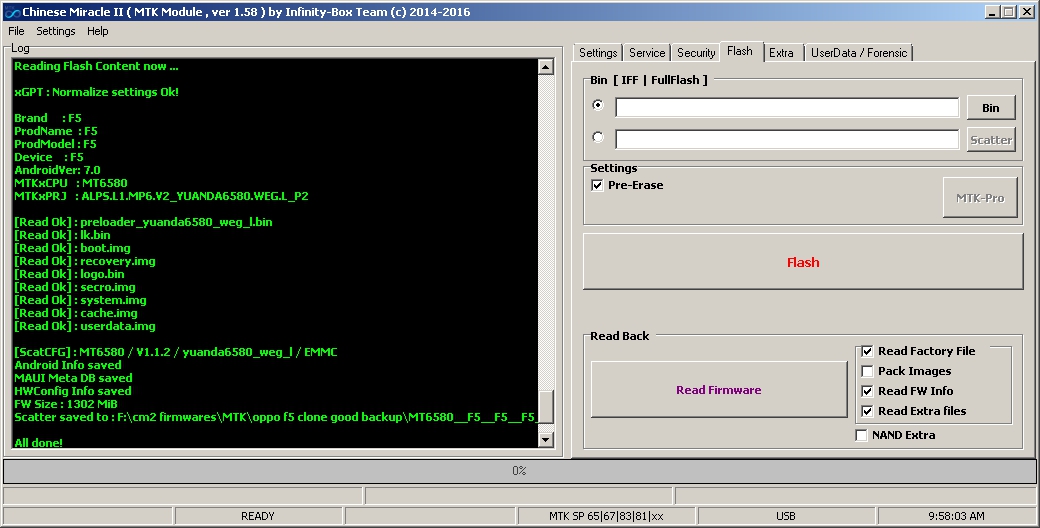Screen dimensions: 1040x528
Task: Click the Bin browse button
Action: [991, 107]
